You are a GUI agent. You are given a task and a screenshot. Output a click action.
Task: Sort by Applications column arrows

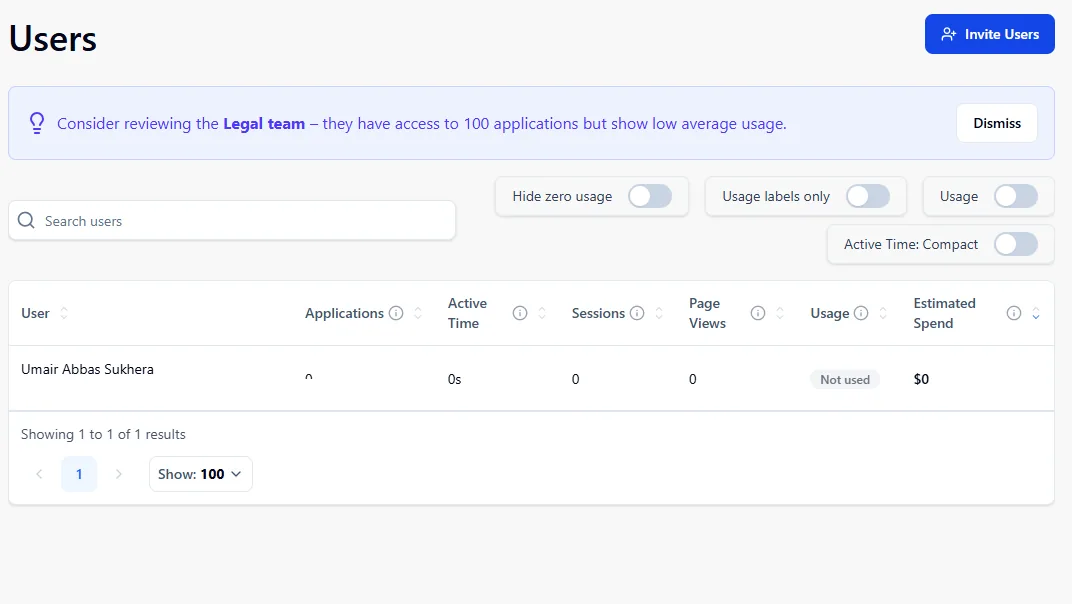(x=418, y=313)
